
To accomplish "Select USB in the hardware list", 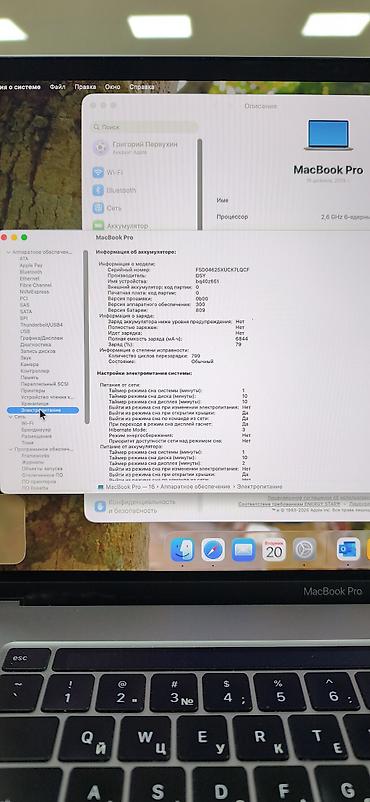I will 25,331.
